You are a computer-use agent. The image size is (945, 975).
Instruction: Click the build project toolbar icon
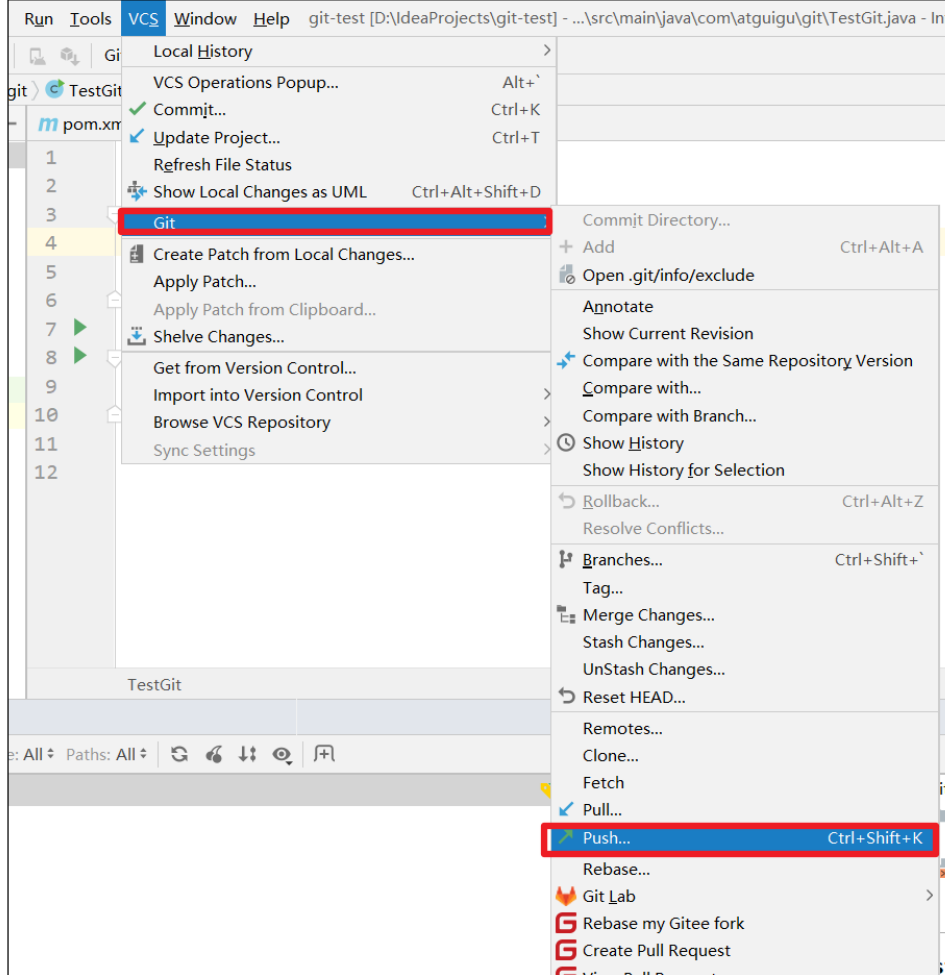[x=37, y=57]
